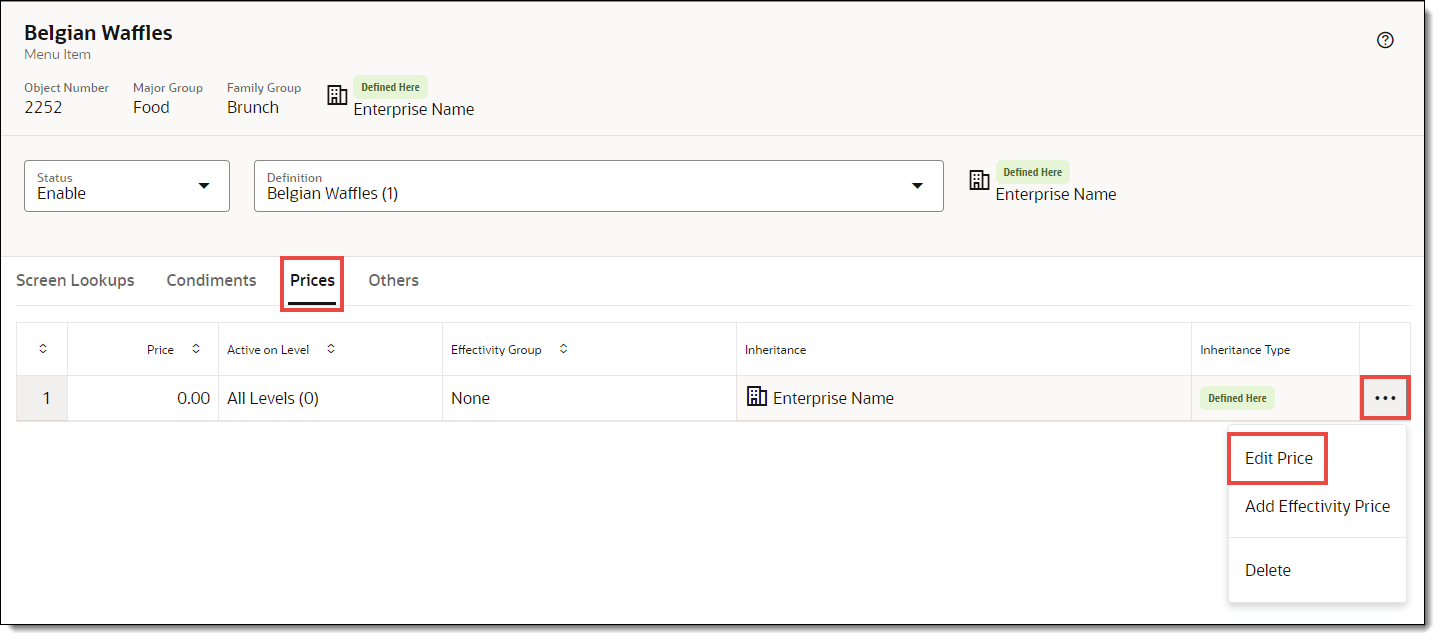Expand the Status dropdown

pos(204,186)
